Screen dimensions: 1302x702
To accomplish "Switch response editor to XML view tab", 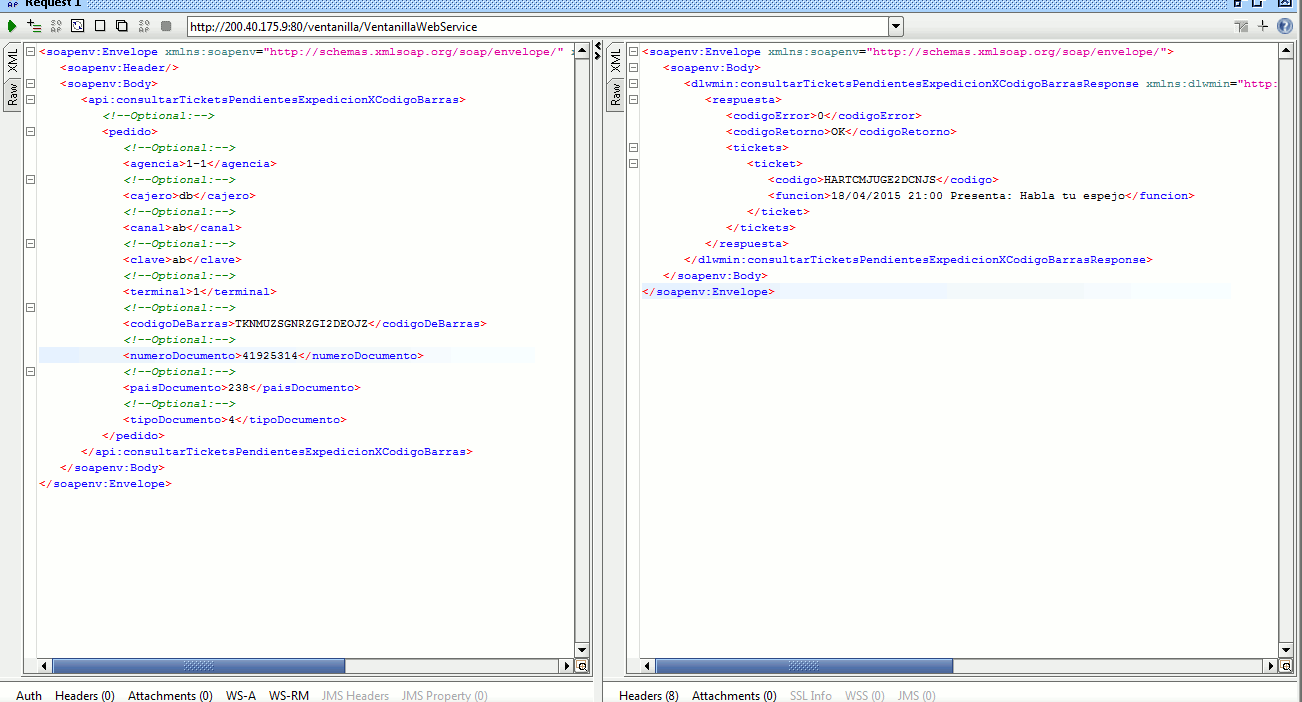I will pos(616,60).
